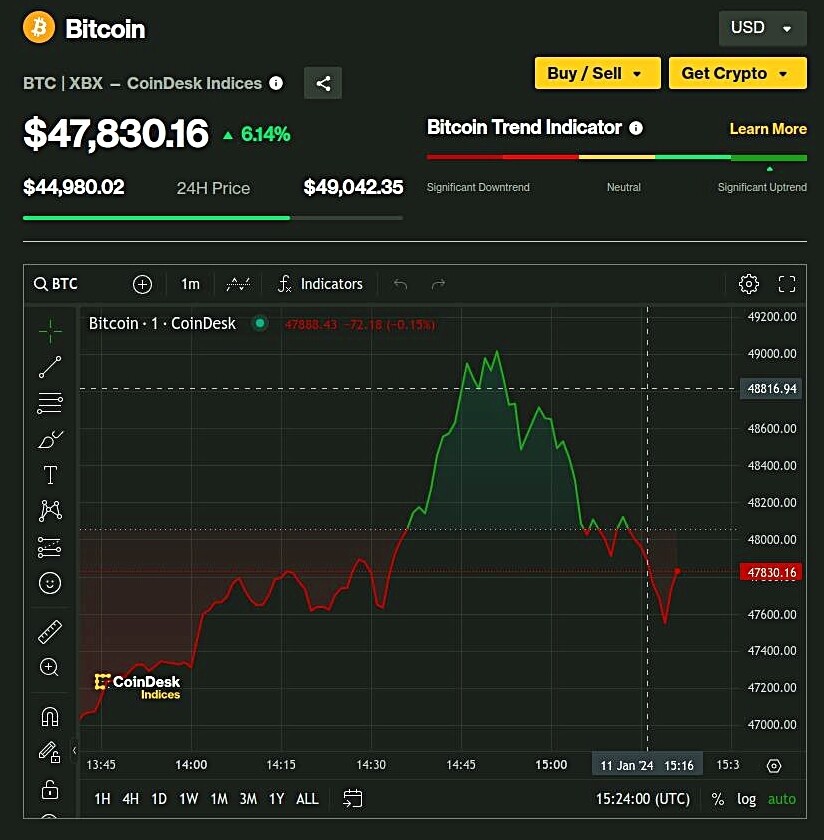Collapse the drawing toolbar with the arrow
Viewport: 824px width, 840px height.
coord(74,751)
